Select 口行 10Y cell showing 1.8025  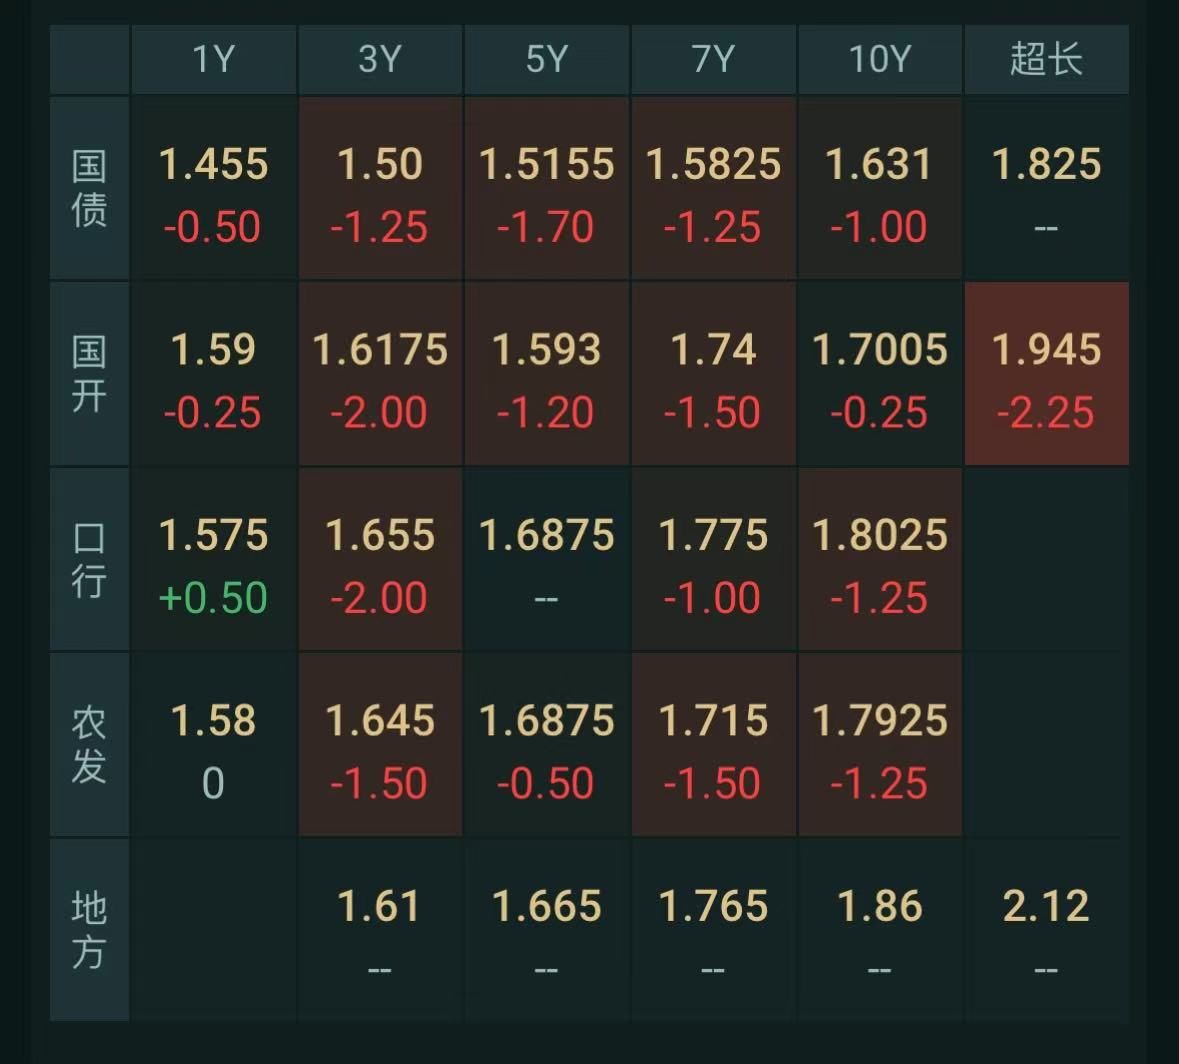pyautogui.click(x=880, y=559)
